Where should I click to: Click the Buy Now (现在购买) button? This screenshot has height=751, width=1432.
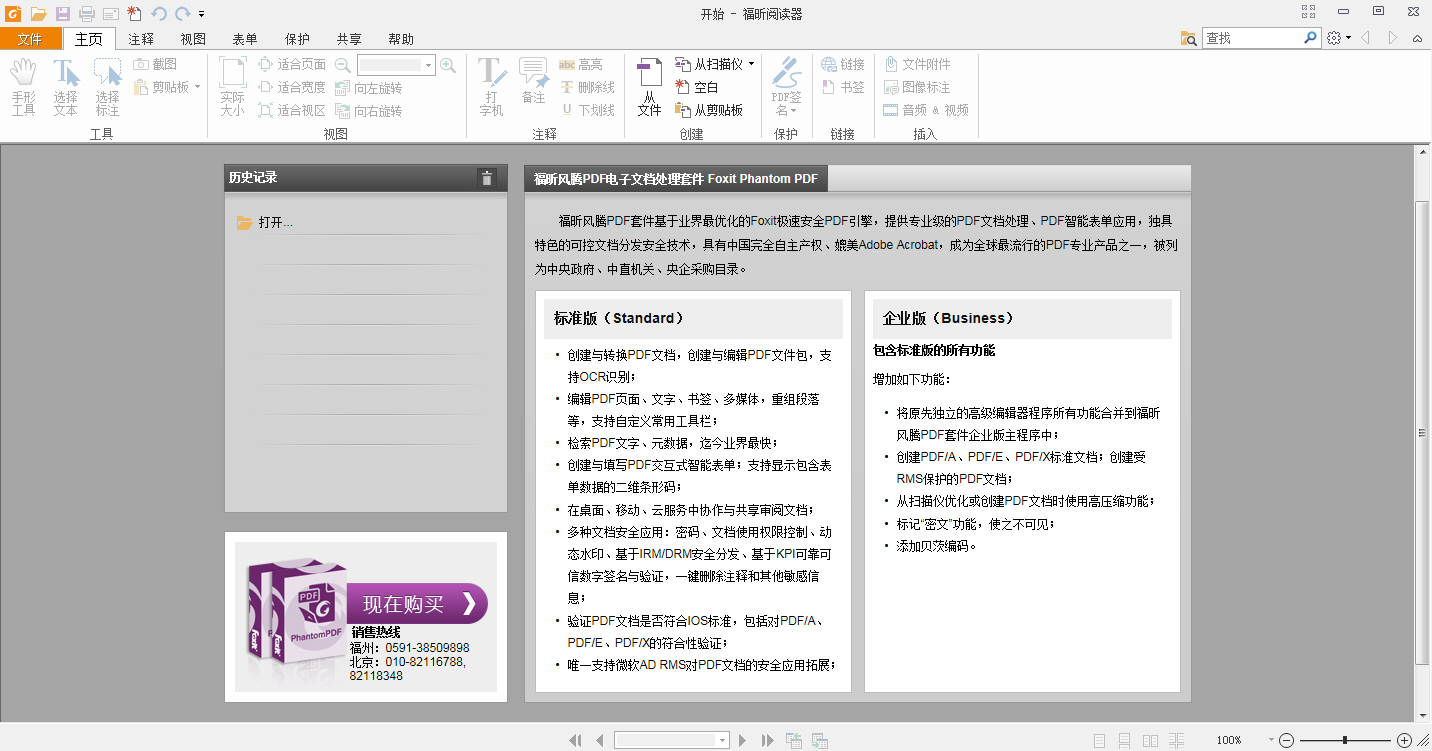pyautogui.click(x=417, y=604)
